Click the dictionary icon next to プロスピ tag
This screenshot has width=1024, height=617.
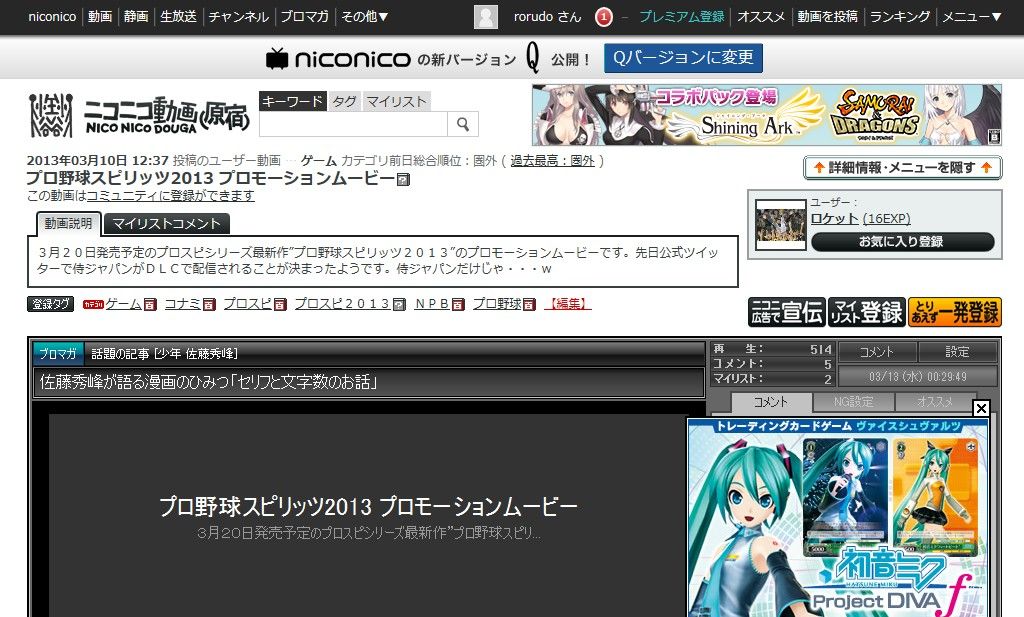pyautogui.click(x=280, y=304)
